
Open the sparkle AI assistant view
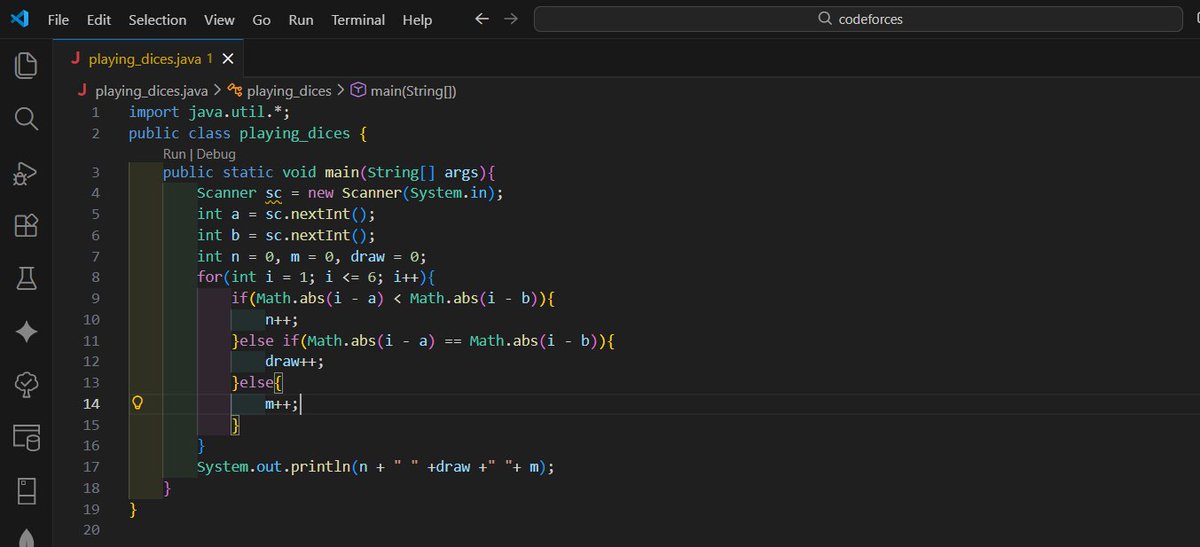(26, 332)
